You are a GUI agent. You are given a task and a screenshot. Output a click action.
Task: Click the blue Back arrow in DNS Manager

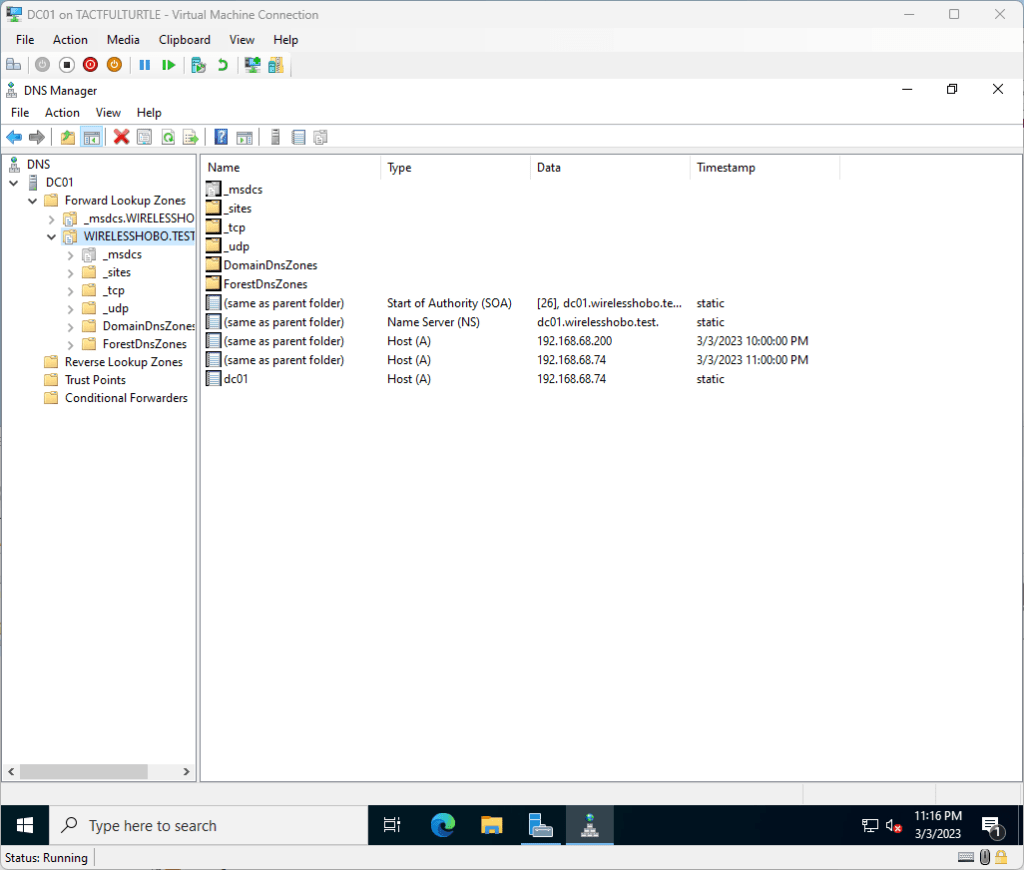click(x=14, y=137)
